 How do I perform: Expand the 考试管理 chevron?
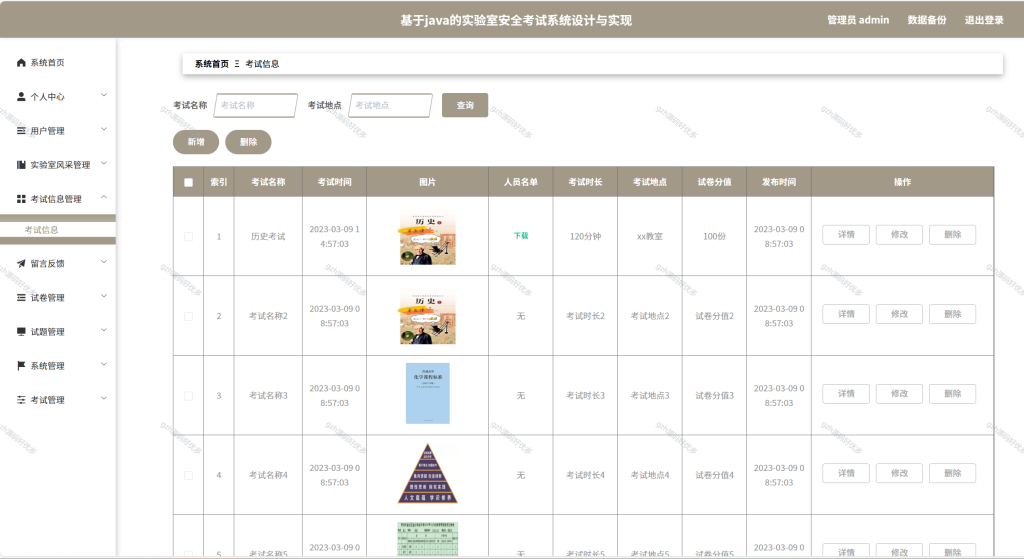(x=104, y=398)
